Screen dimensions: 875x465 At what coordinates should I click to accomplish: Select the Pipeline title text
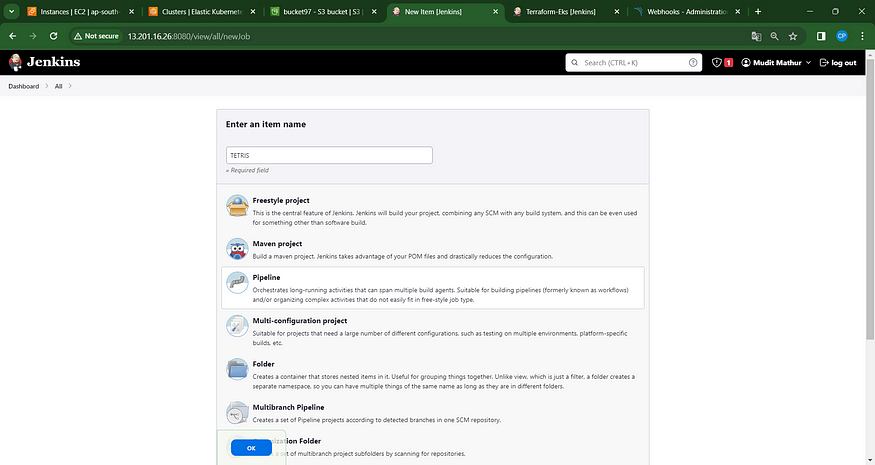[x=266, y=277]
